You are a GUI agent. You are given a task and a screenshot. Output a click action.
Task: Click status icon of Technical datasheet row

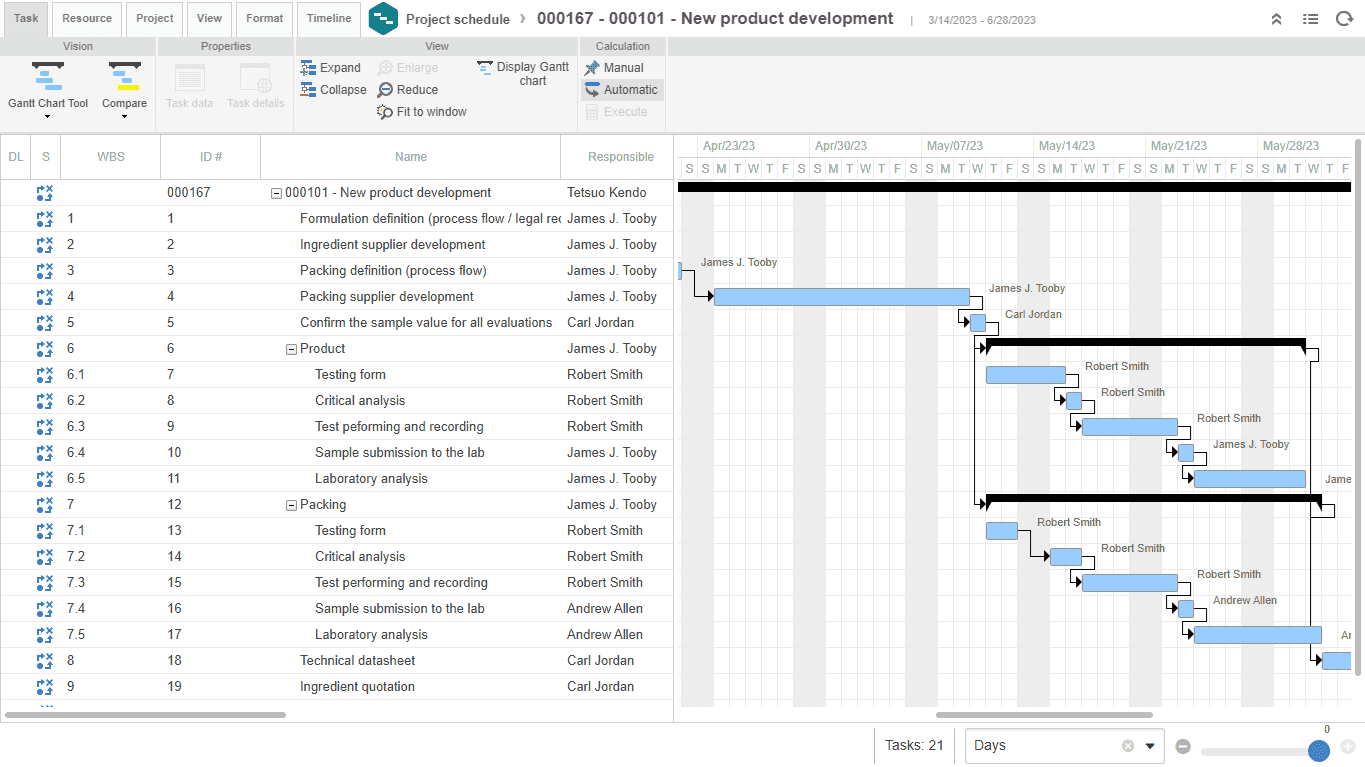(45, 661)
